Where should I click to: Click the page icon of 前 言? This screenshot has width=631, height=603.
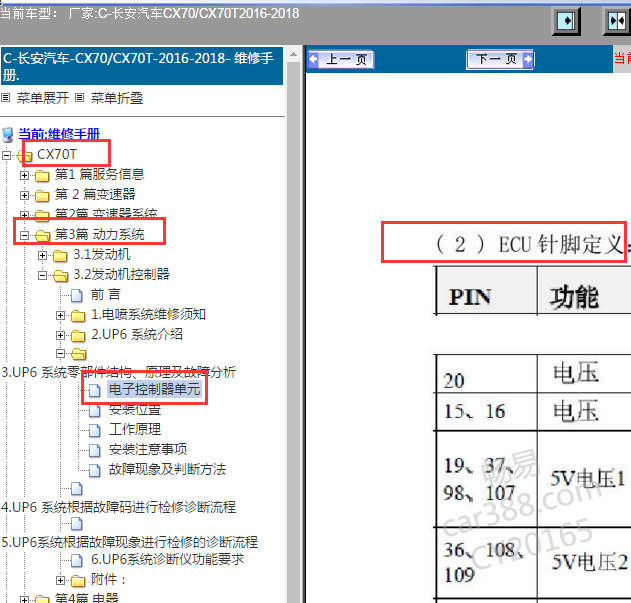pyautogui.click(x=77, y=295)
